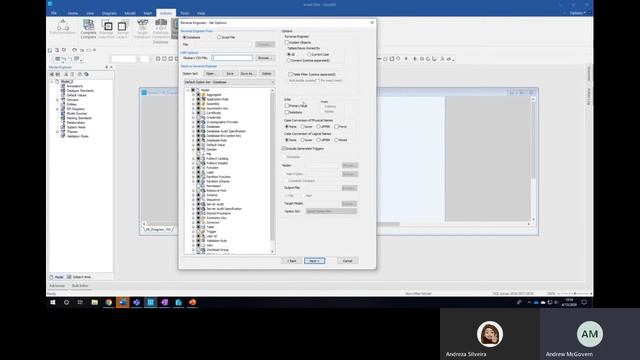
Task: Open the File ribbon tab
Action: coord(54,13)
